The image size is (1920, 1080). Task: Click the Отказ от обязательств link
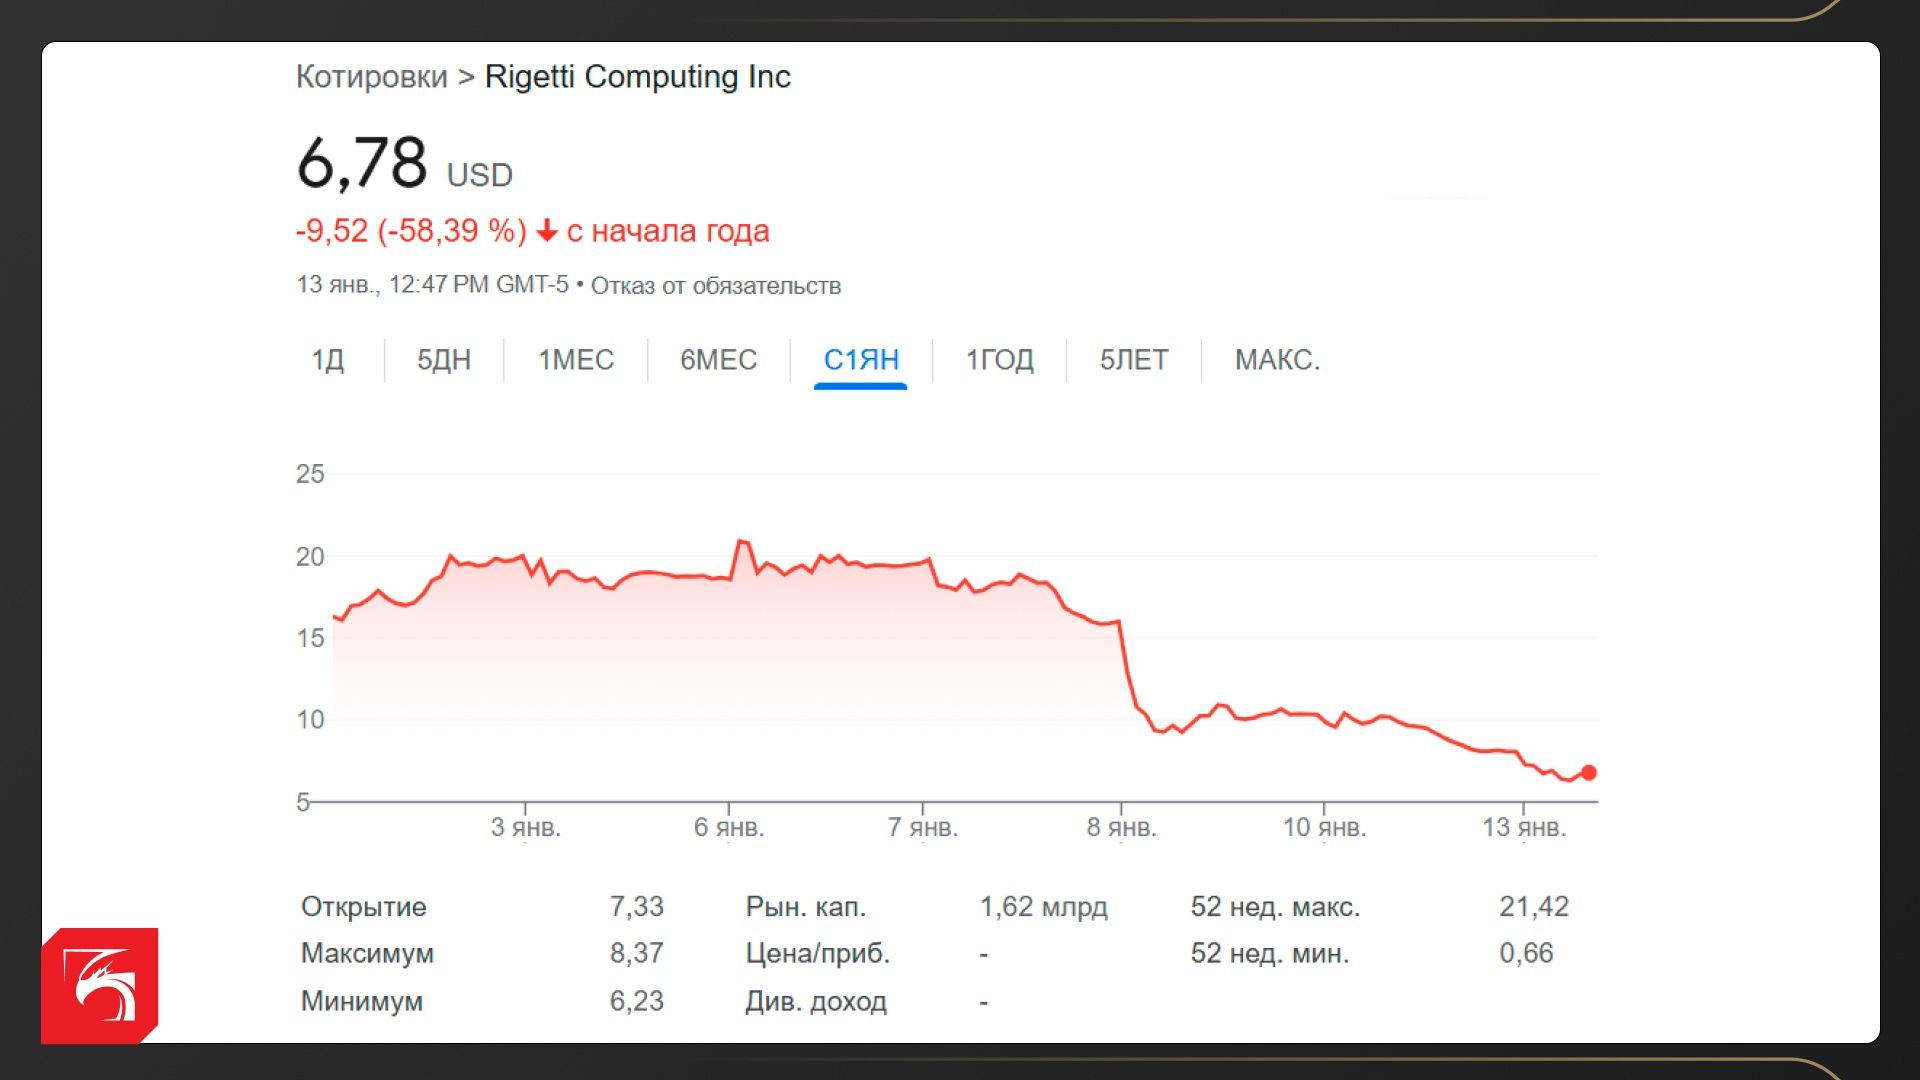click(x=716, y=286)
